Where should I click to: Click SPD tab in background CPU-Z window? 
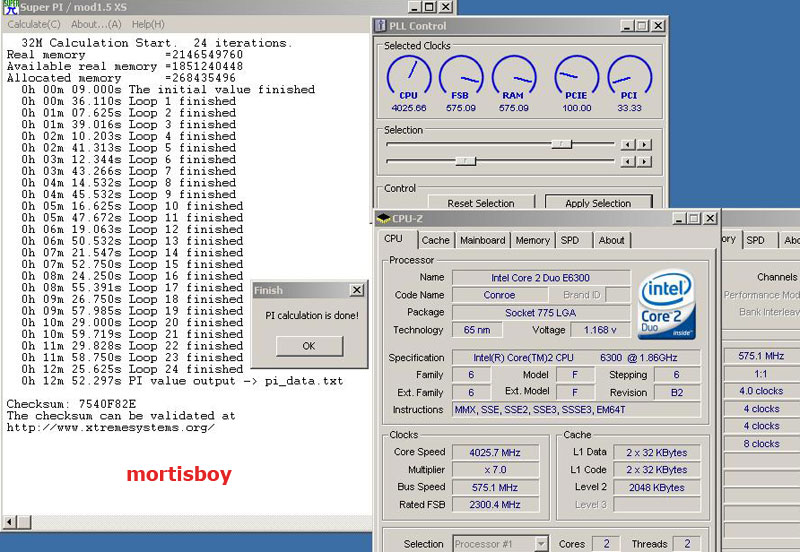(x=756, y=240)
